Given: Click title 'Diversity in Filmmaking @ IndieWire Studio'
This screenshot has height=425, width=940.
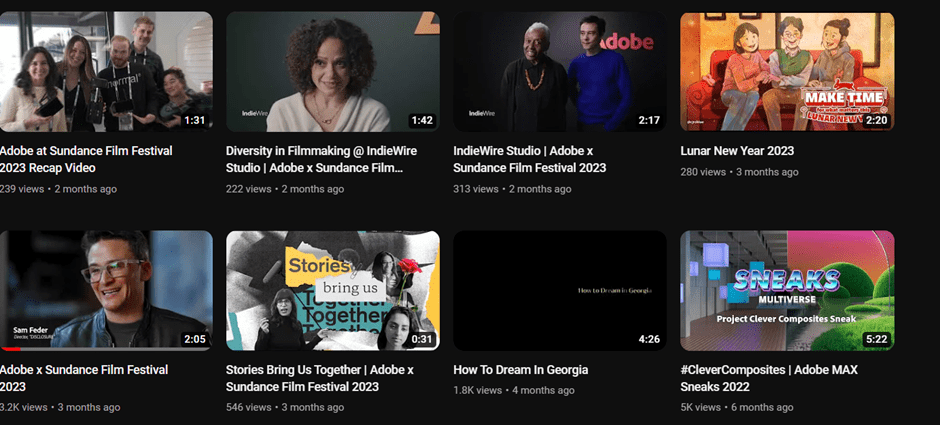Looking at the screenshot, I should click(321, 159).
